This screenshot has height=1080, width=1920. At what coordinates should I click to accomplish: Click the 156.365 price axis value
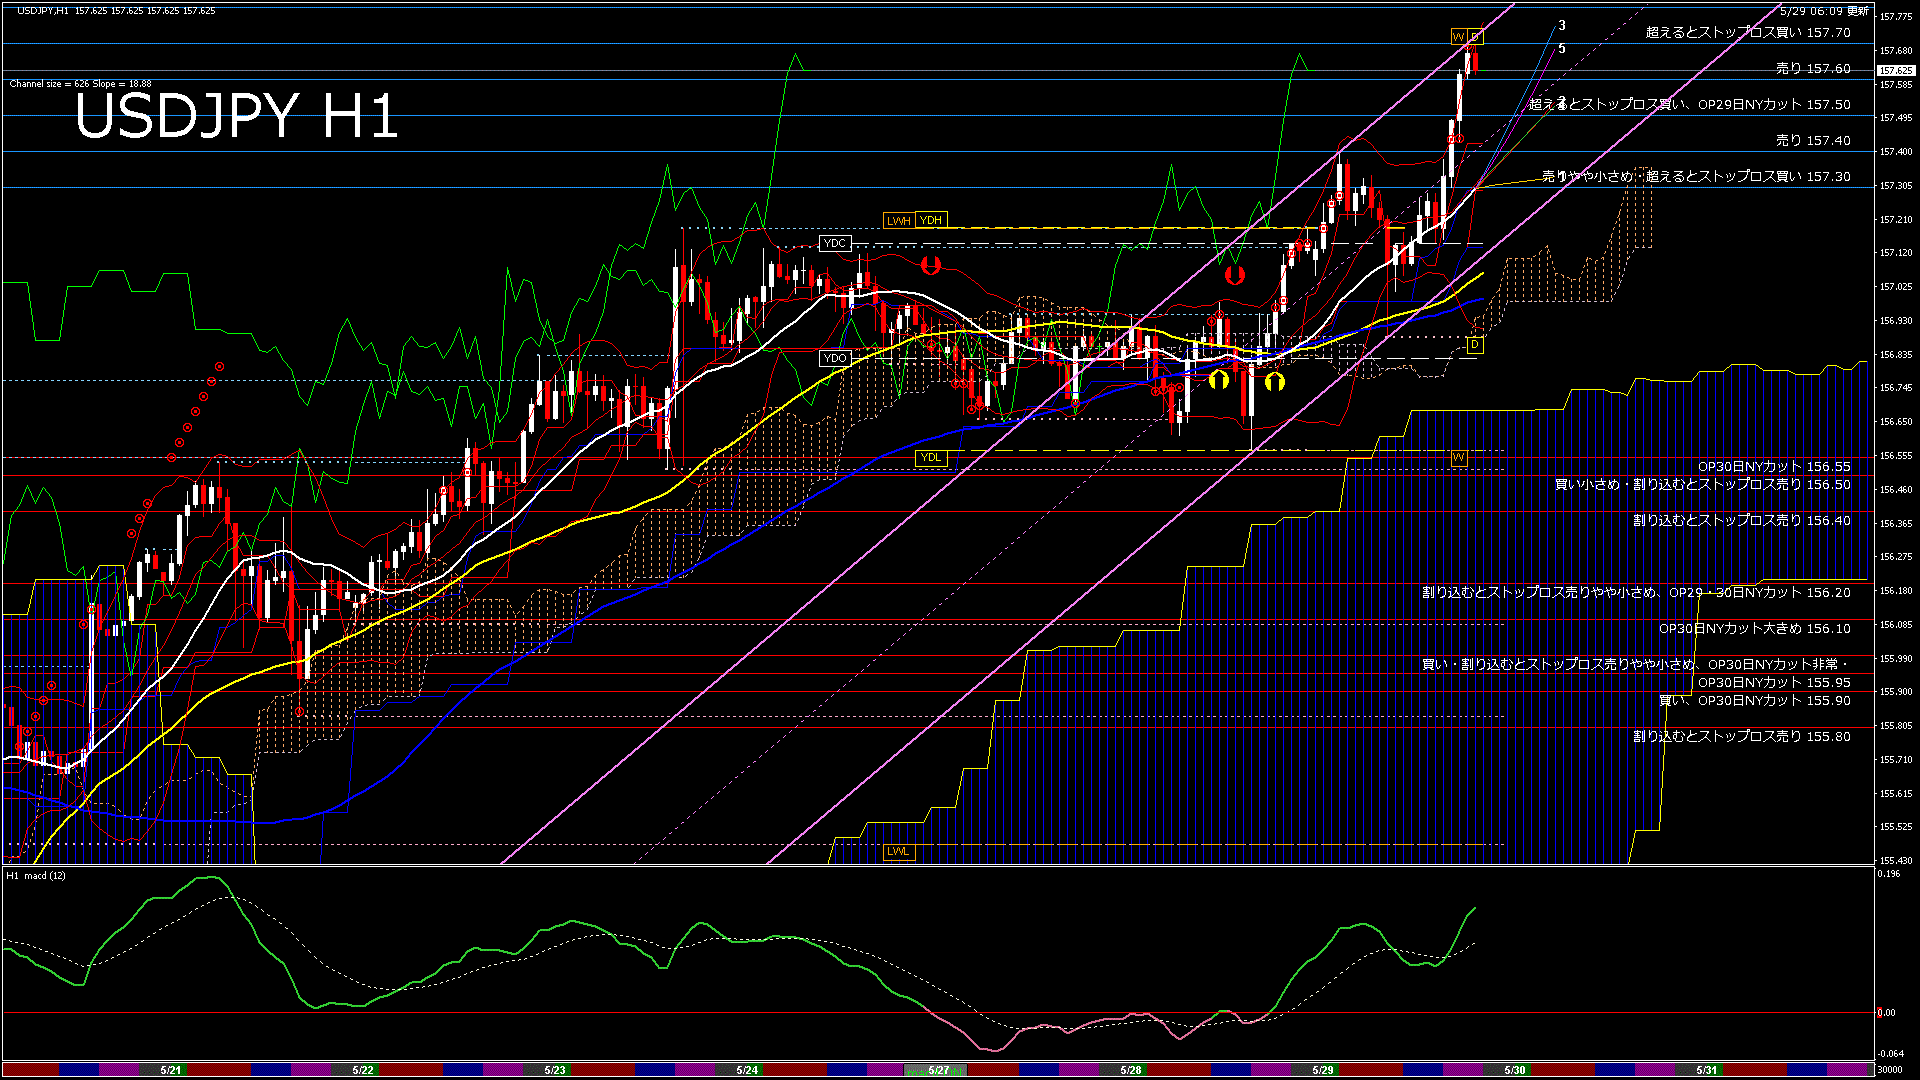[1896, 524]
